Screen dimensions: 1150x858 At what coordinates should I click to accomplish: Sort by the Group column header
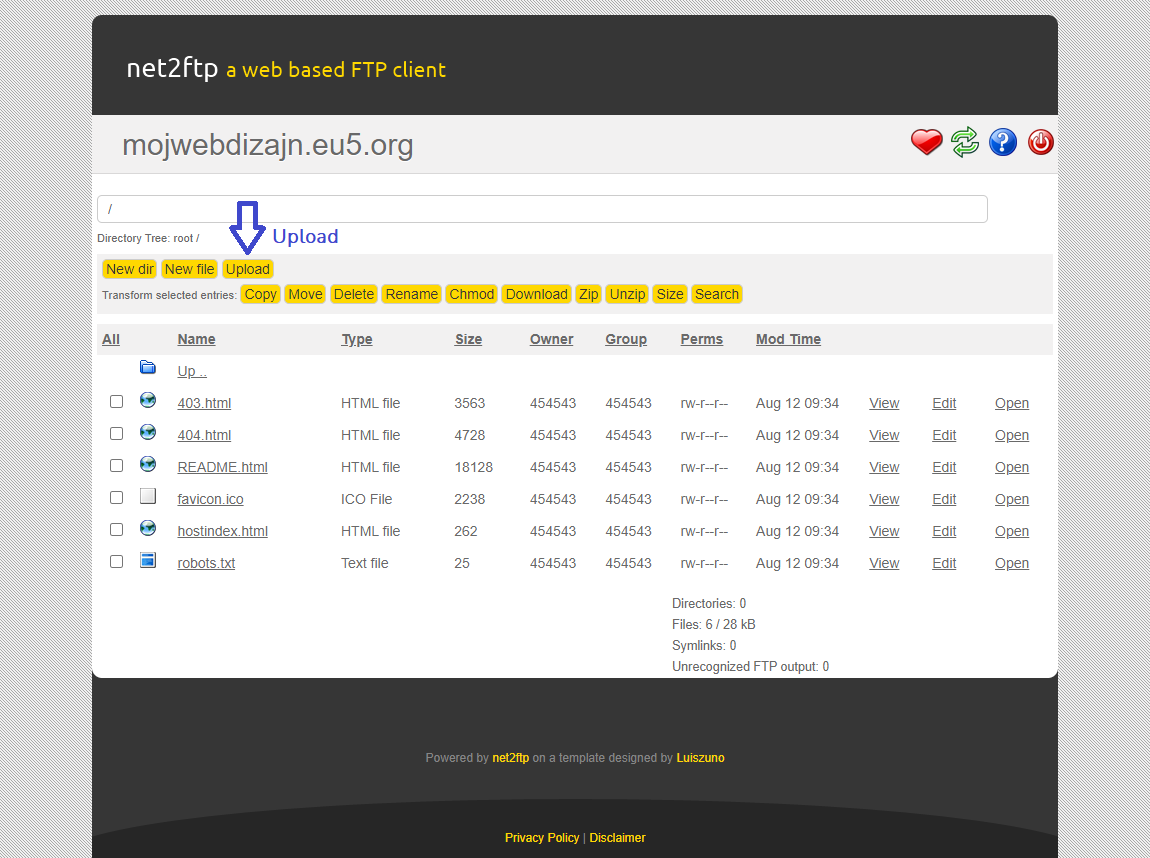[x=626, y=340]
